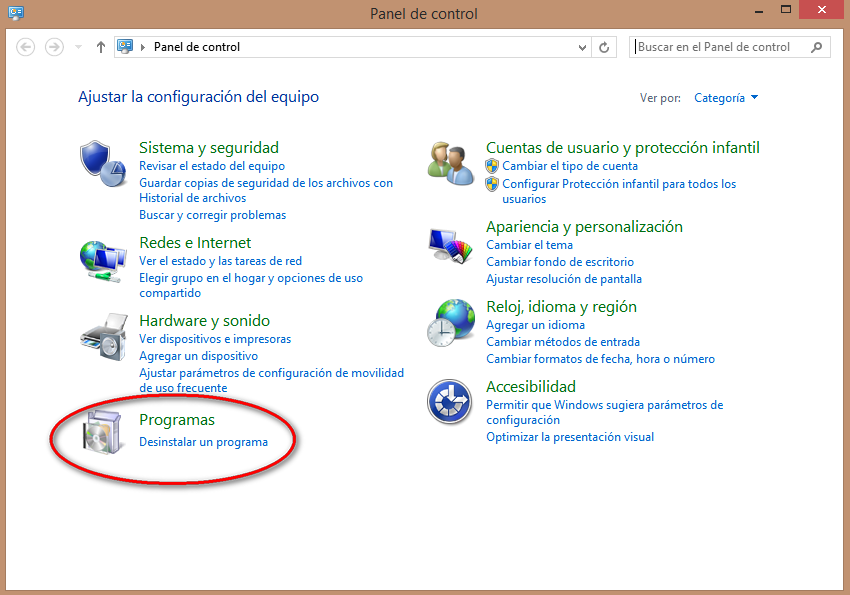Click Permitir que Windows sugiera parámetros de configuración
This screenshot has height=595, width=850.
pos(605,412)
